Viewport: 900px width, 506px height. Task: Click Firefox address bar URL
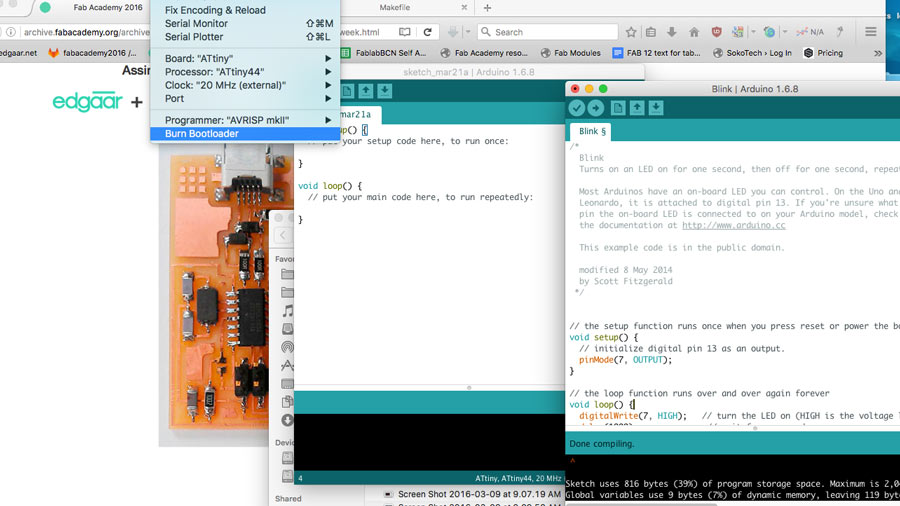pos(86,32)
